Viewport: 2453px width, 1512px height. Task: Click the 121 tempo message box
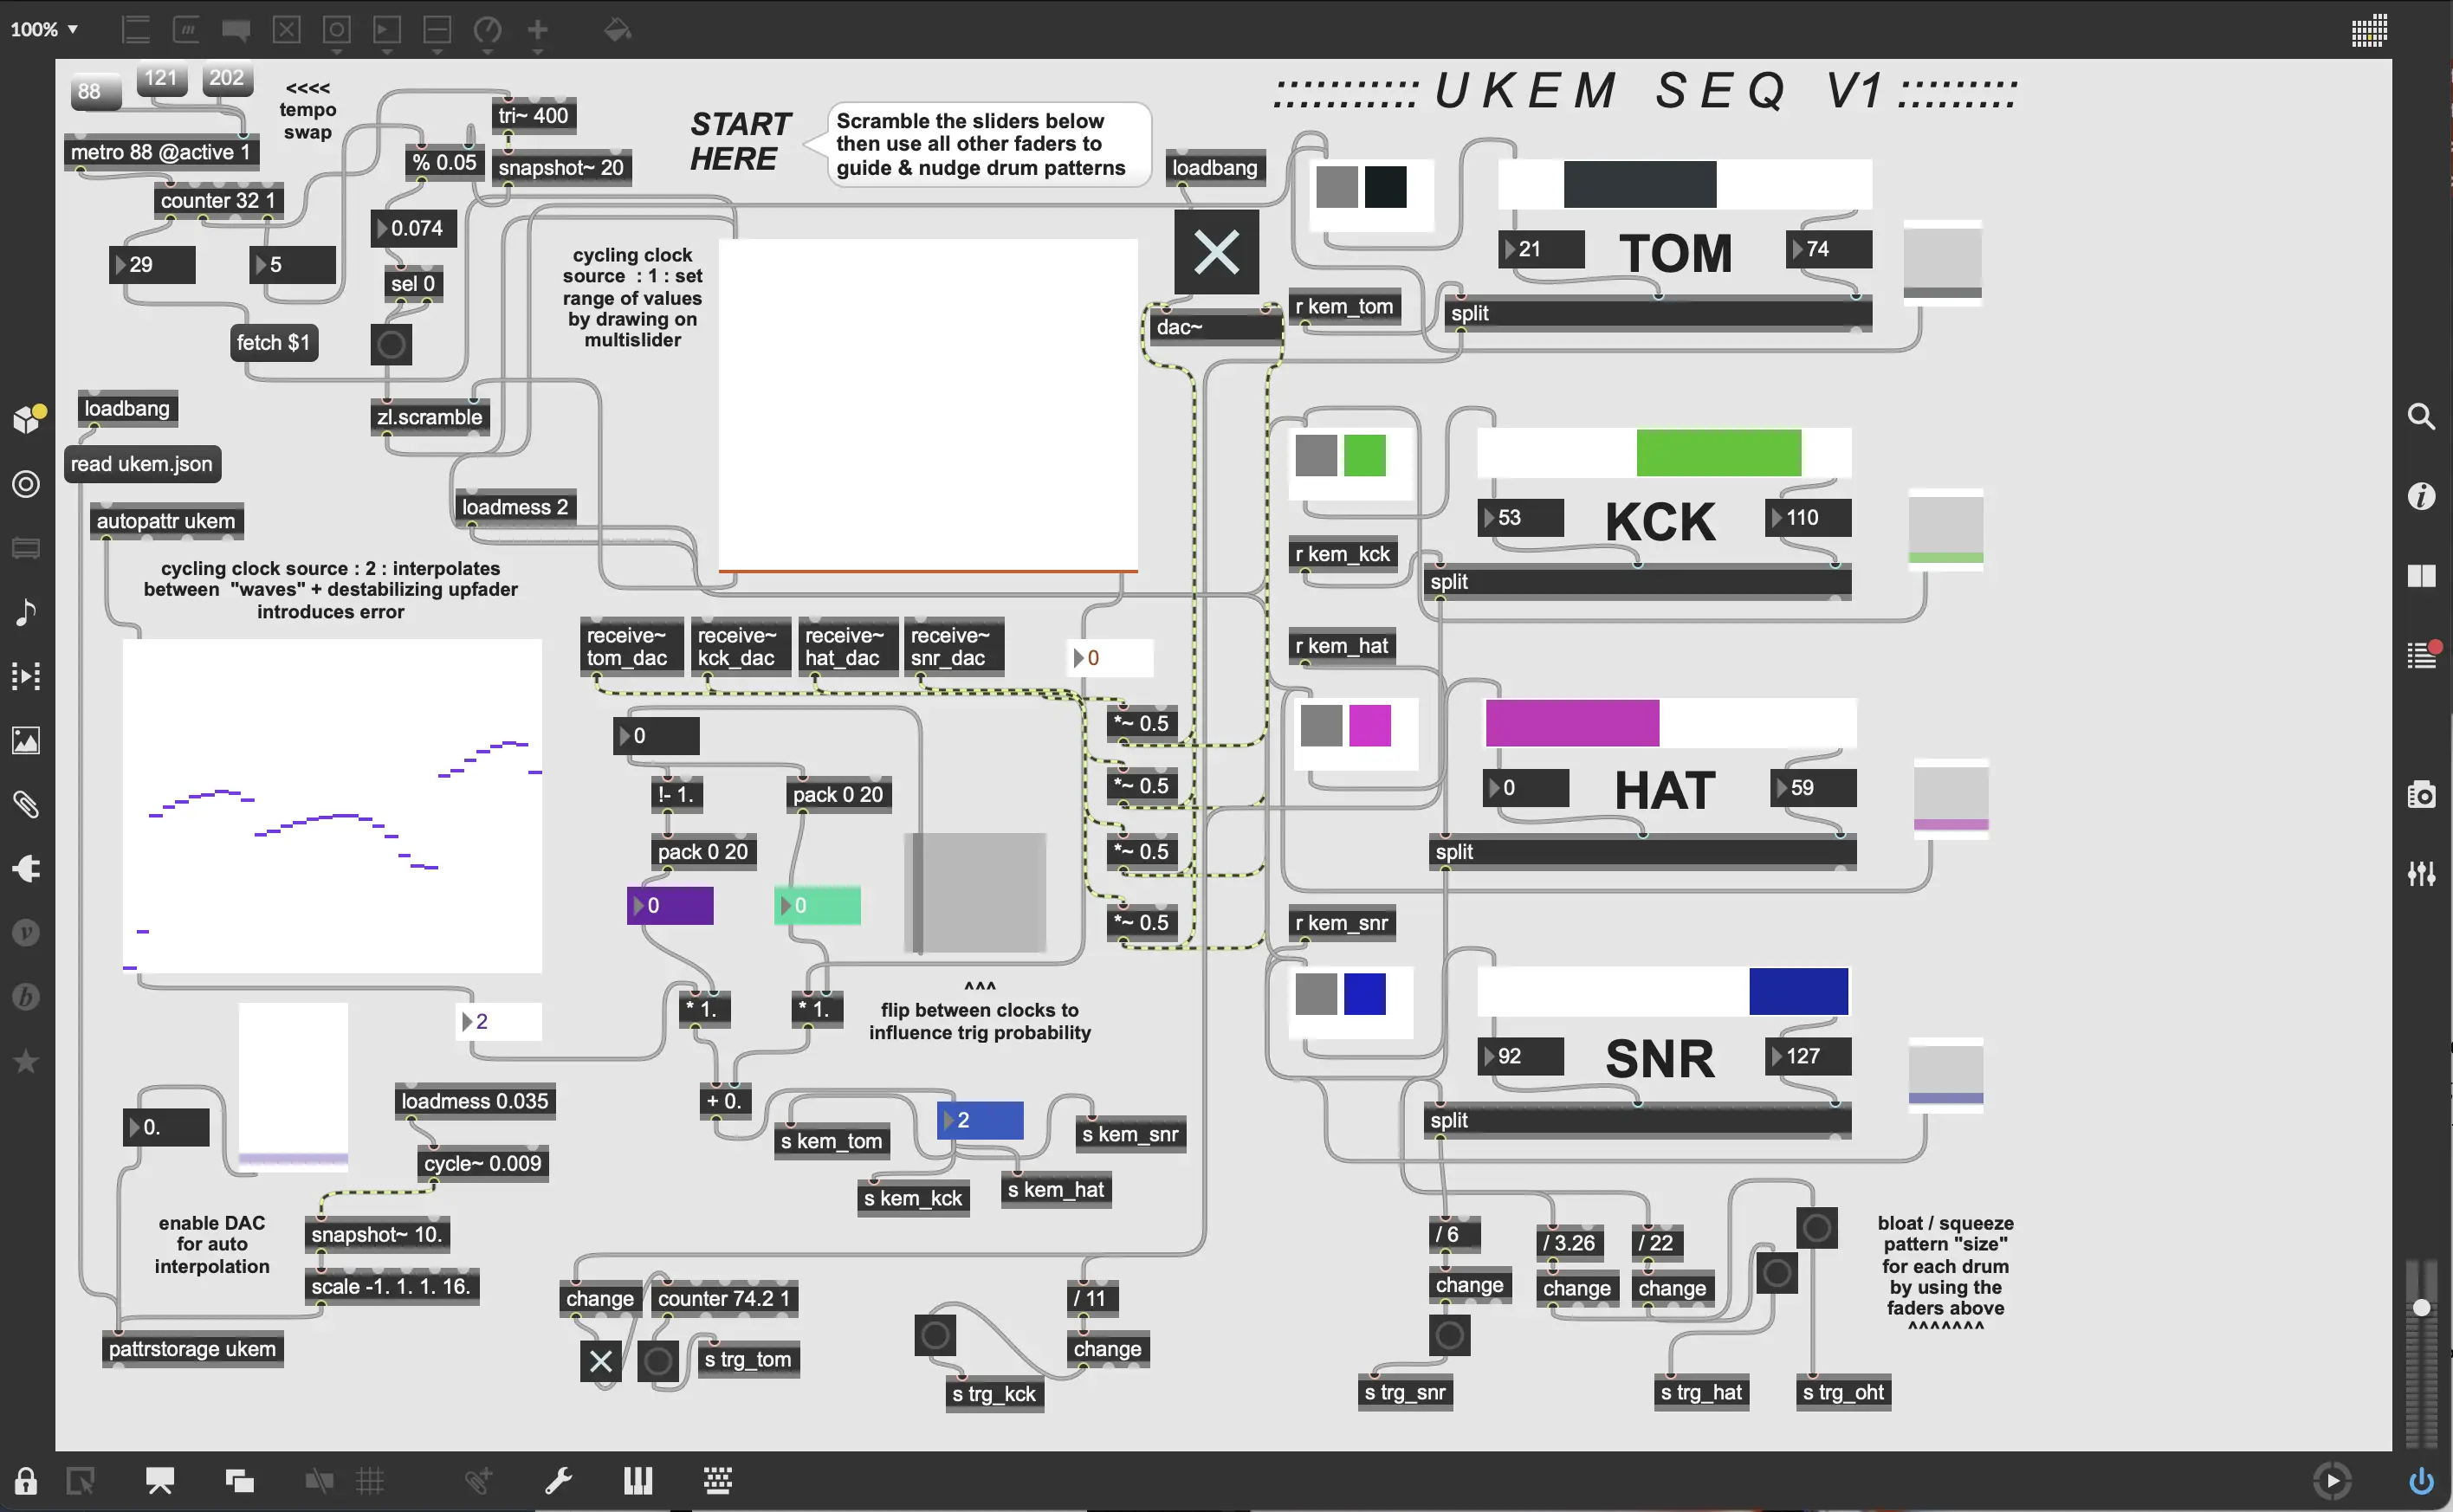pos(161,79)
